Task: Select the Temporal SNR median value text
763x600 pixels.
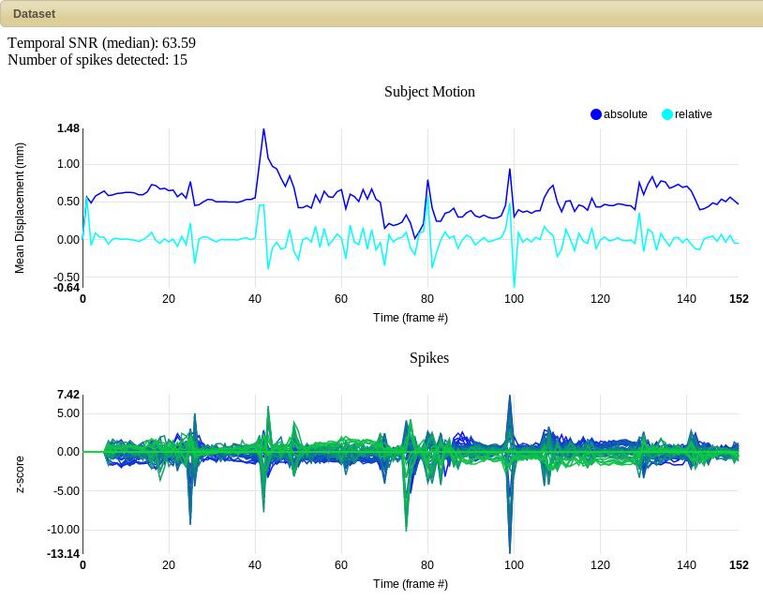Action: pos(102,43)
